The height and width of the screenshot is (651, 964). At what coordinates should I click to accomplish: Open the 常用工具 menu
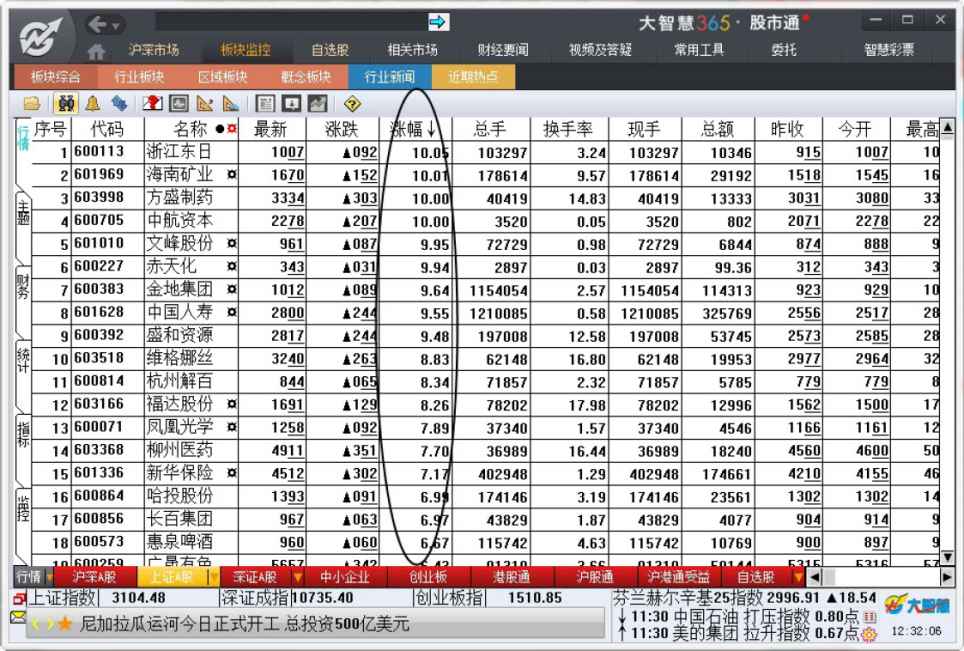699,50
